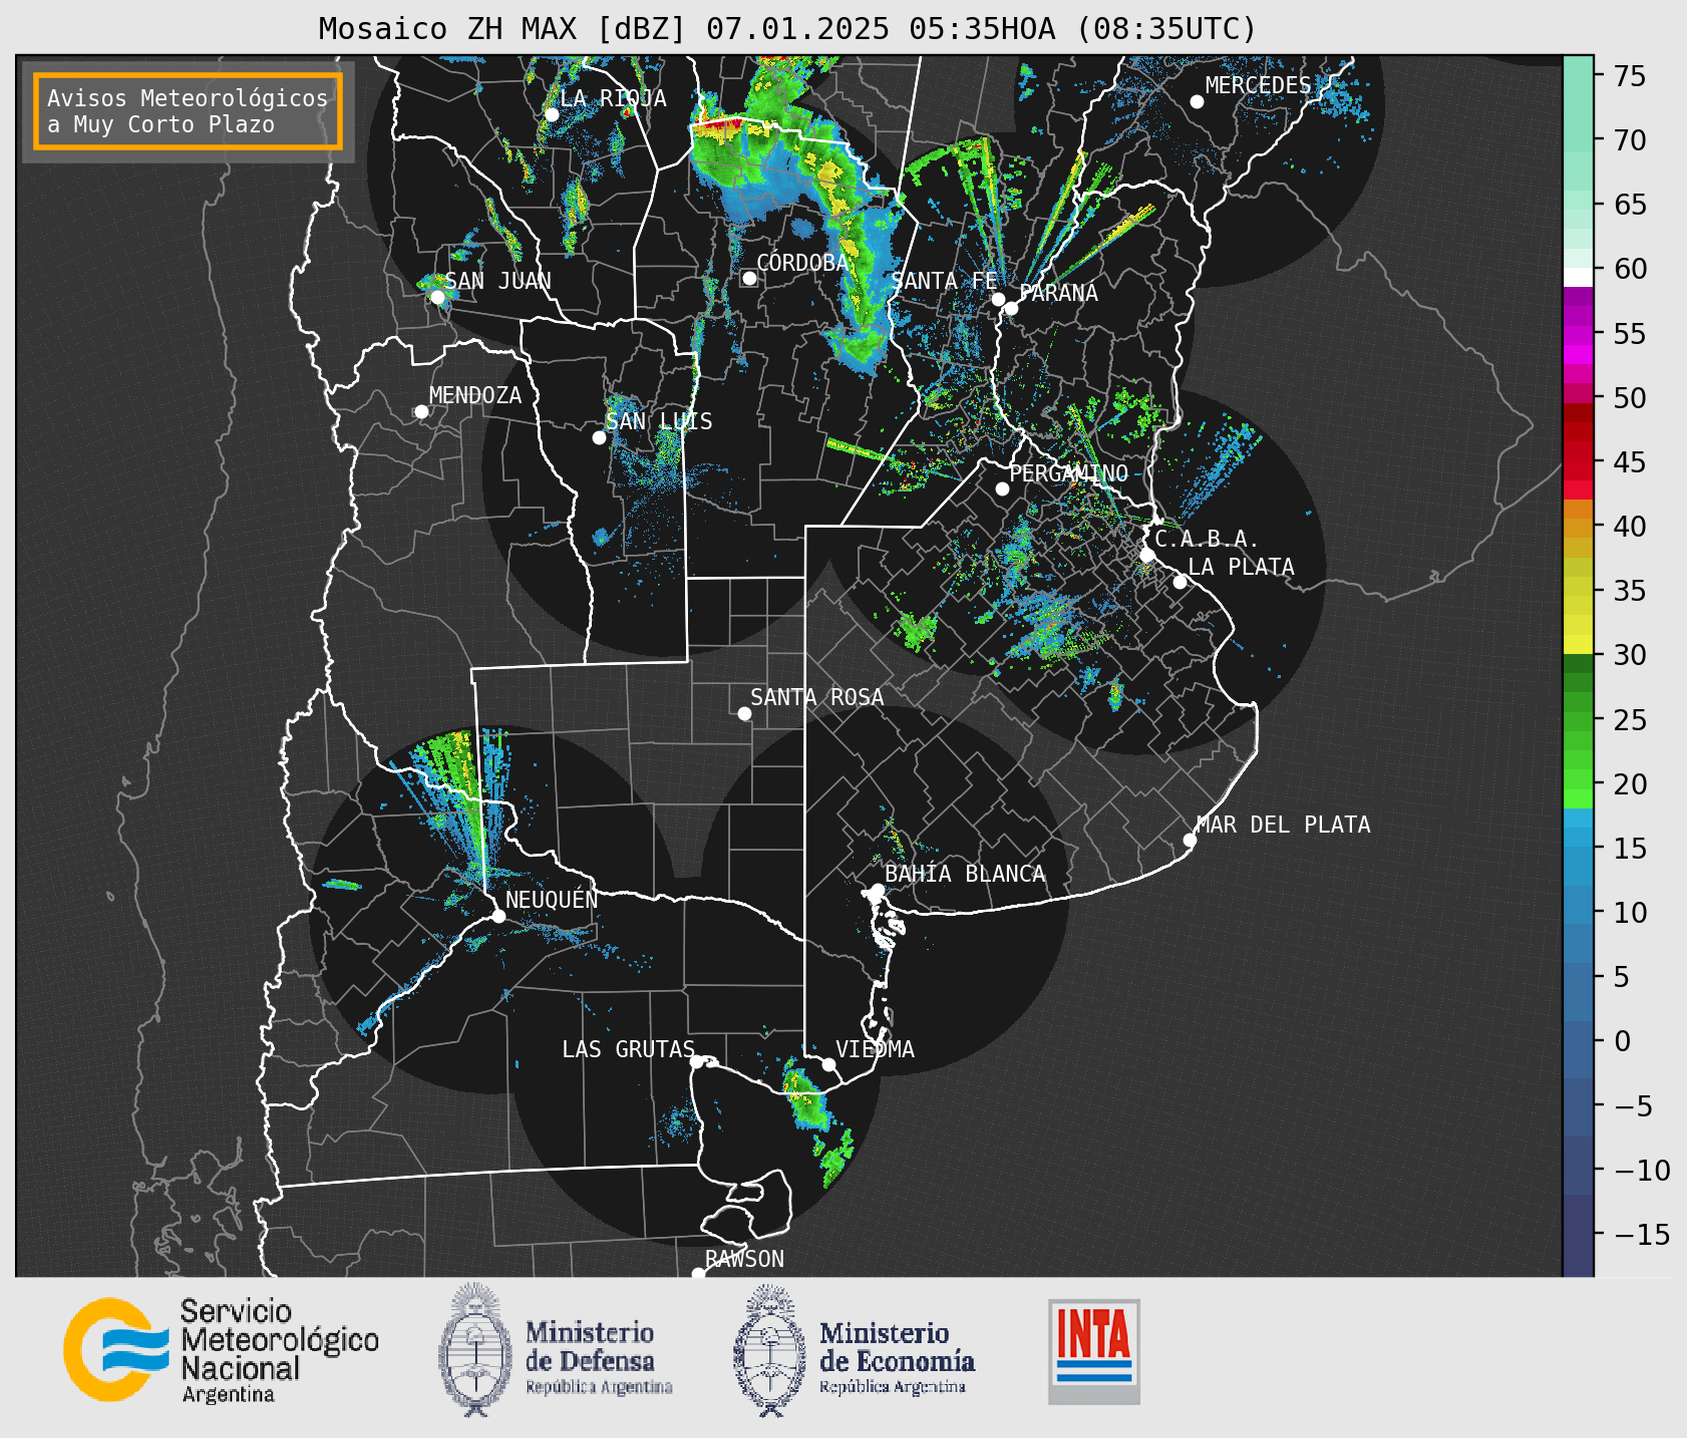Click the INTA logo
The width and height of the screenshot is (1687, 1438).
[x=1094, y=1352]
